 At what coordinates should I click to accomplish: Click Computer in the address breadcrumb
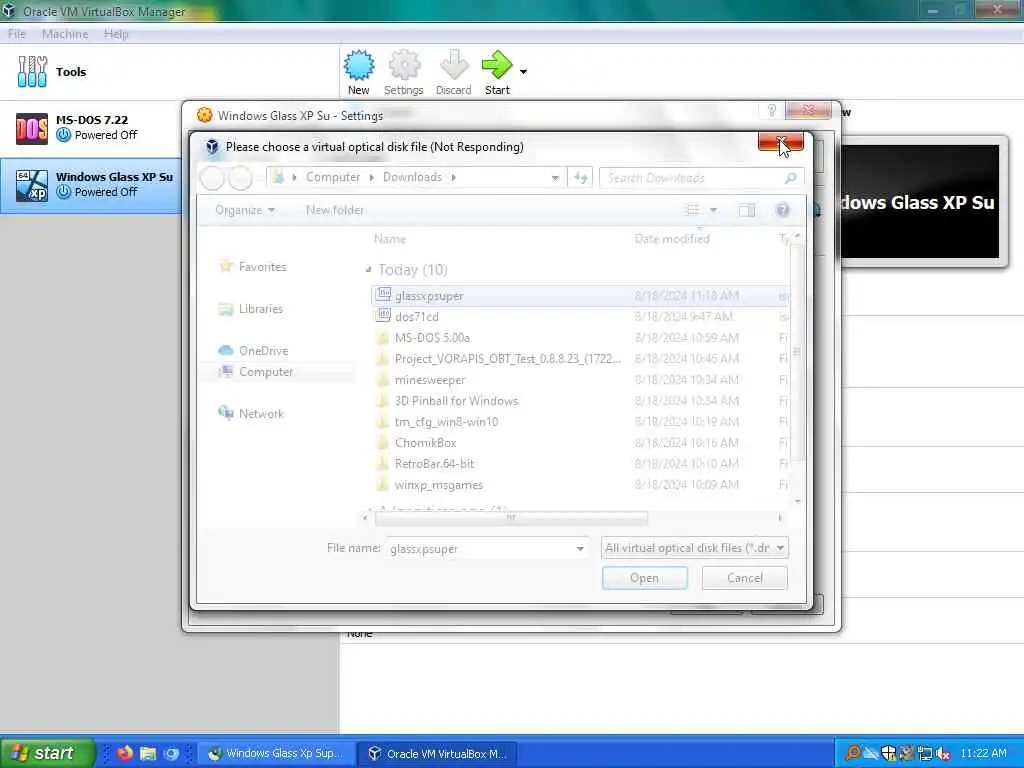click(333, 177)
